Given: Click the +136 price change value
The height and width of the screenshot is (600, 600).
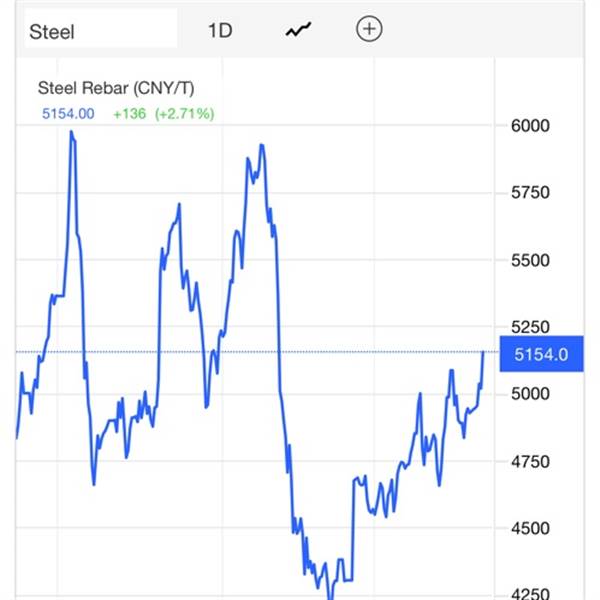Looking at the screenshot, I should pos(129,113).
